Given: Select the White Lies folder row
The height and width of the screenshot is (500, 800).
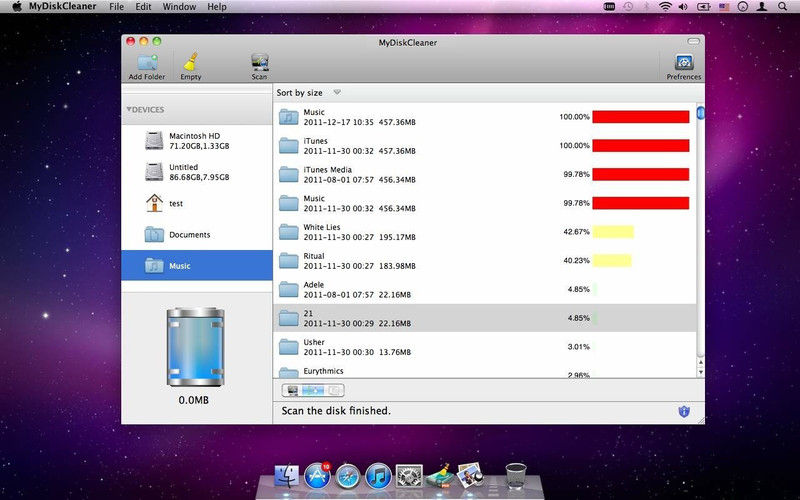Looking at the screenshot, I should click(485, 232).
